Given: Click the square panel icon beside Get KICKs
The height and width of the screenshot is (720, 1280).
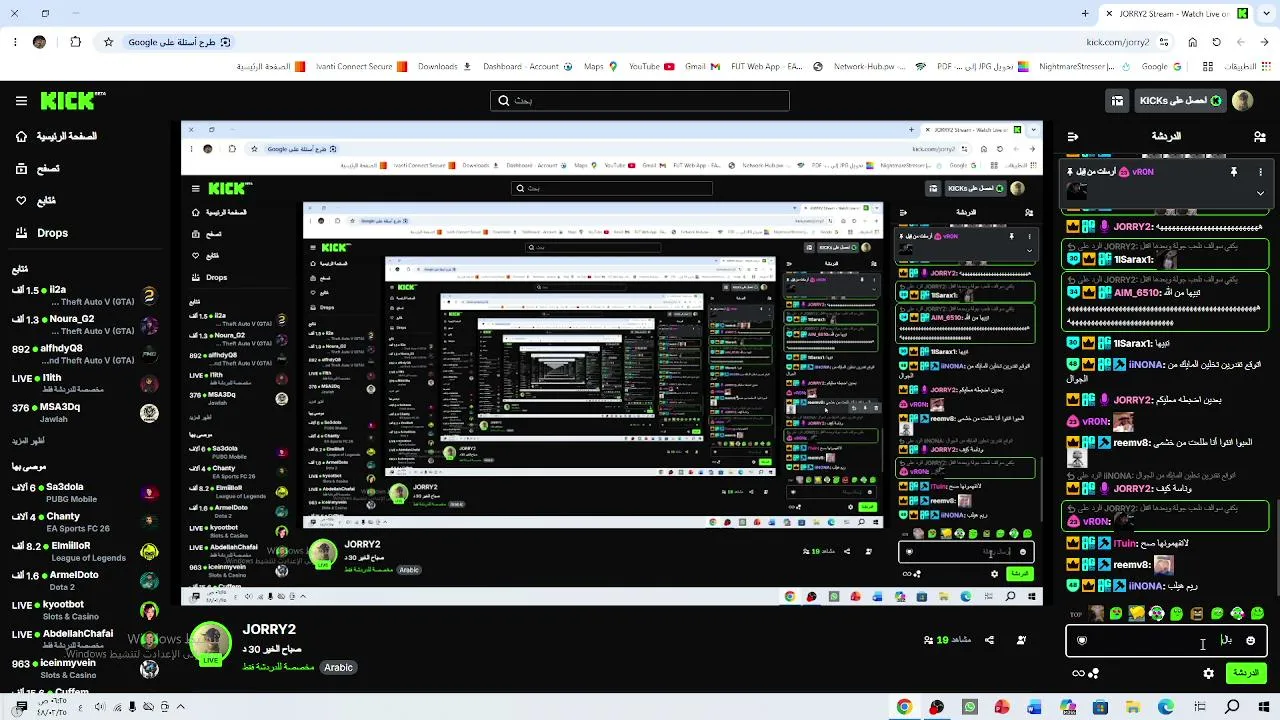Looking at the screenshot, I should [1117, 101].
